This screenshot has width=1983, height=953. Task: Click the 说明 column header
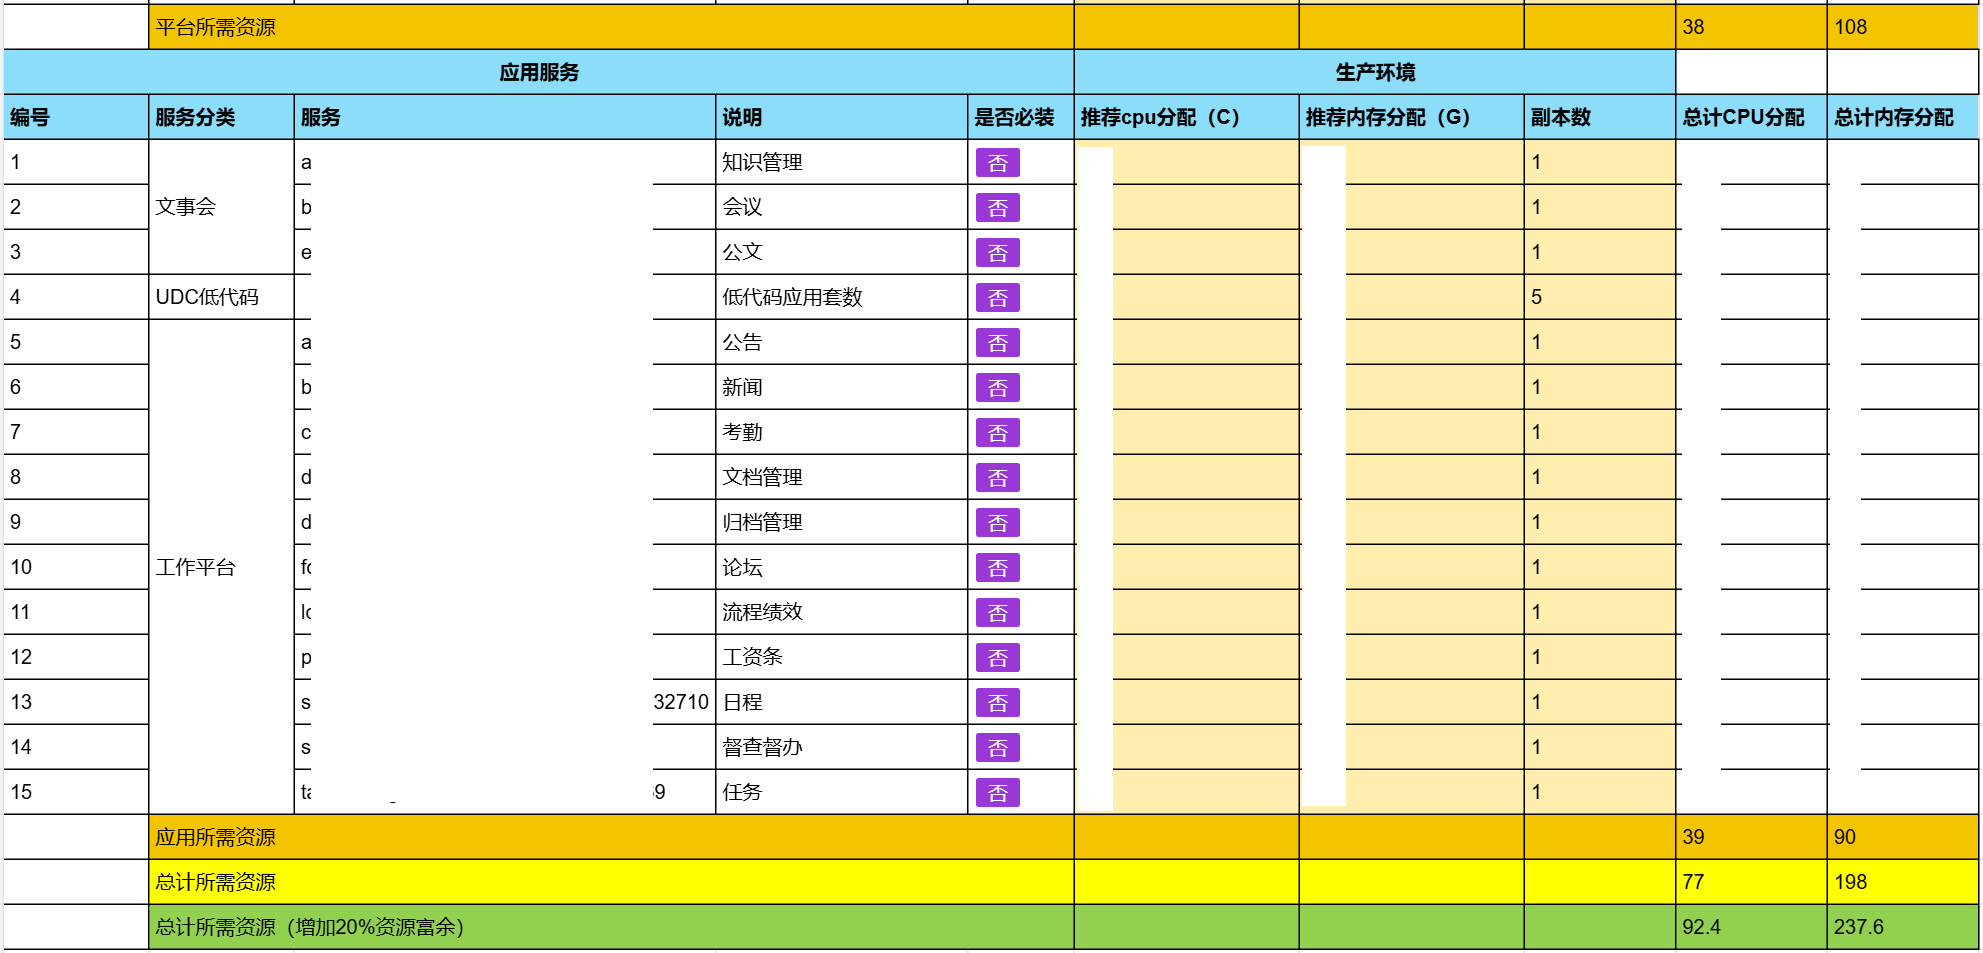pos(842,117)
